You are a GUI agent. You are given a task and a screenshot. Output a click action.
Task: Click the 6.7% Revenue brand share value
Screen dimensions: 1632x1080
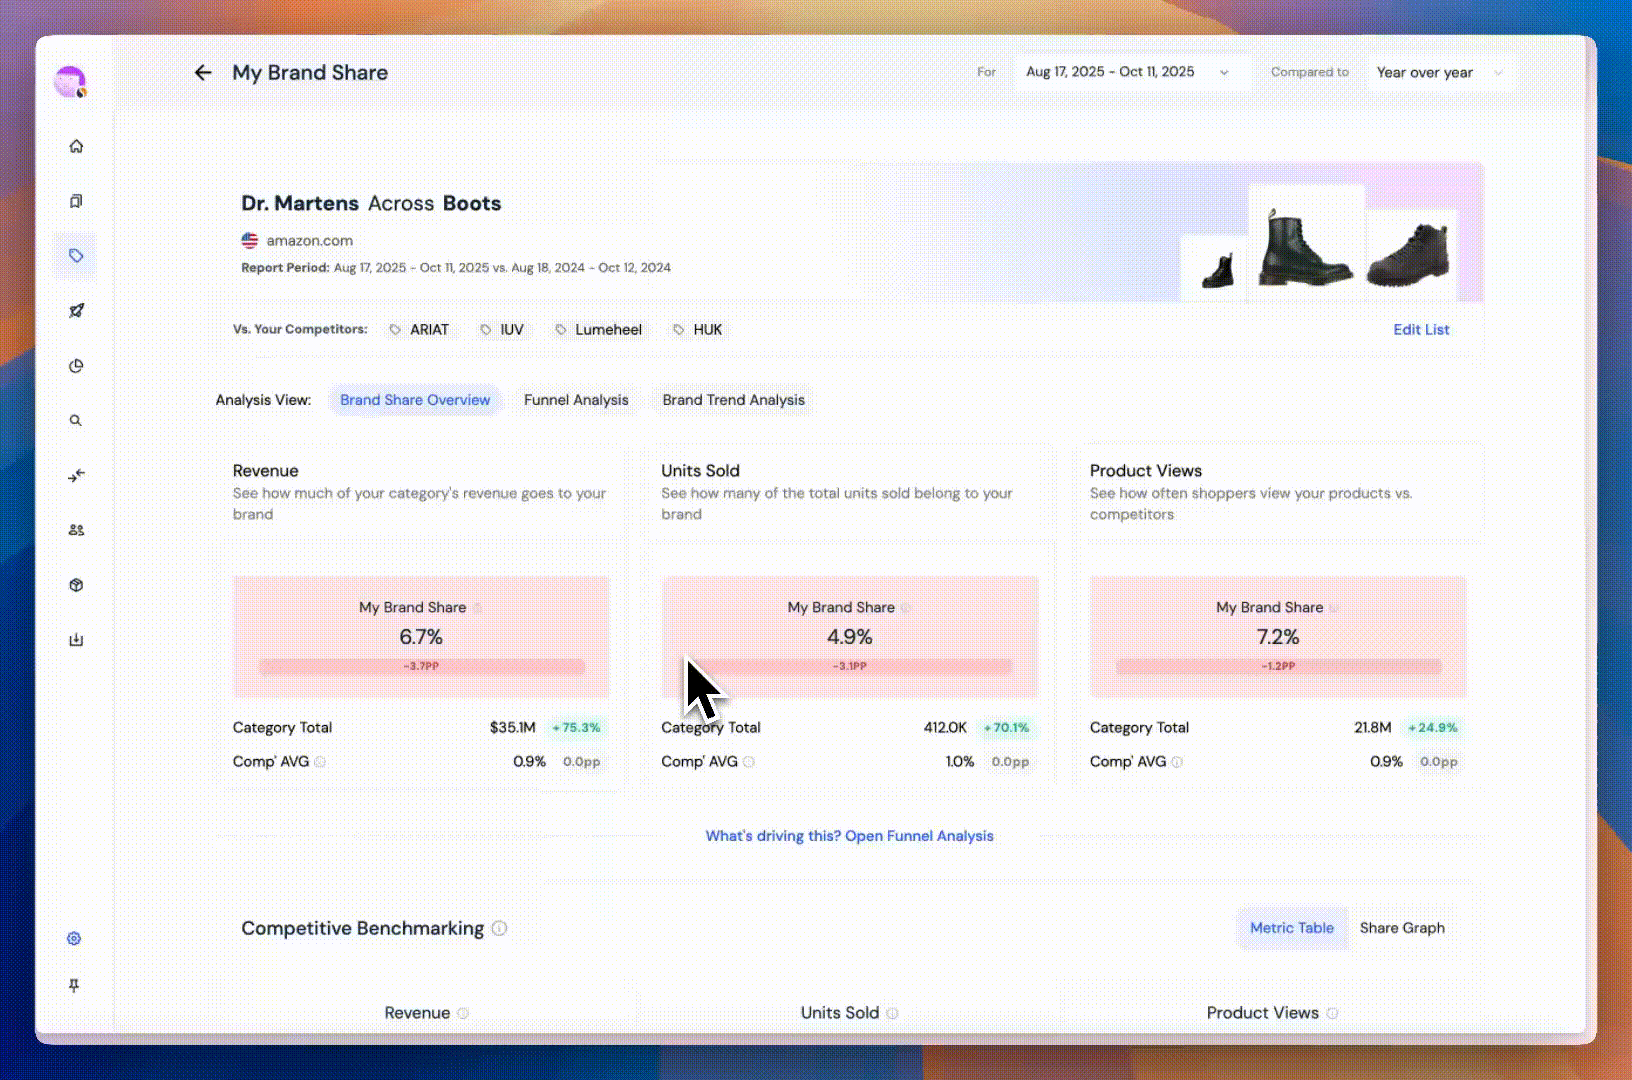click(421, 637)
